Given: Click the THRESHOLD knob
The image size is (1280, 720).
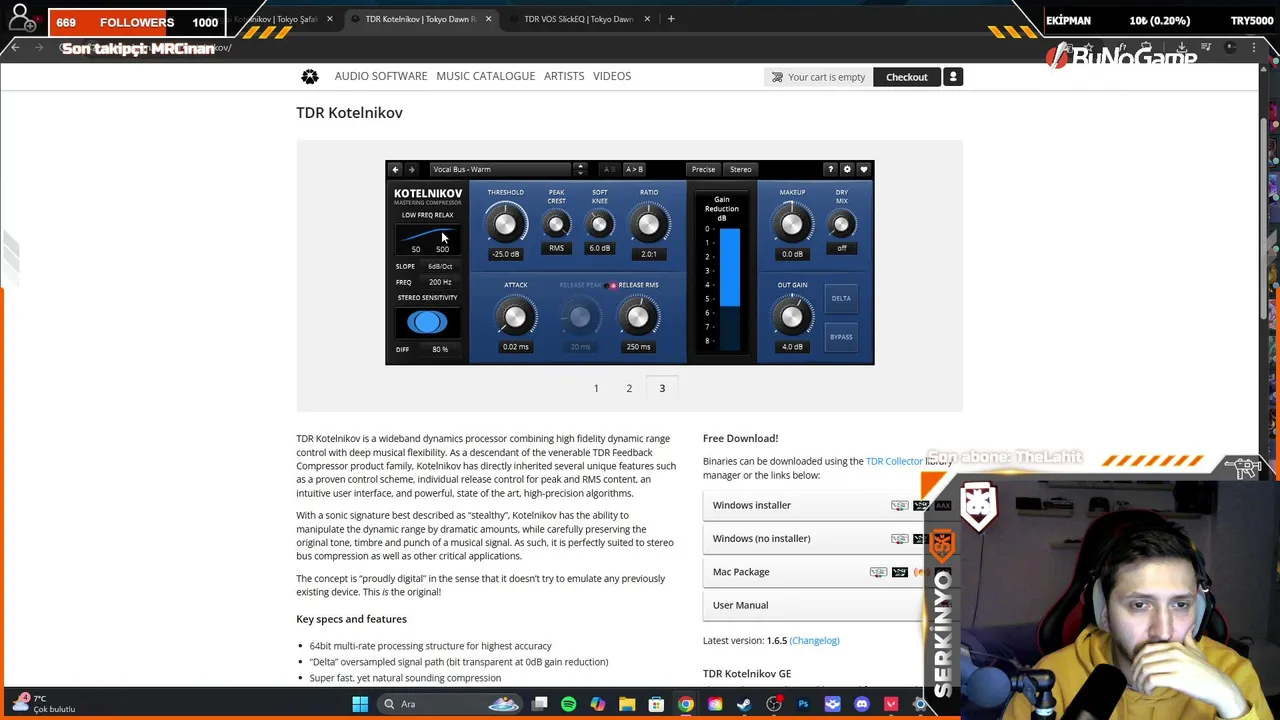Looking at the screenshot, I should (x=505, y=225).
